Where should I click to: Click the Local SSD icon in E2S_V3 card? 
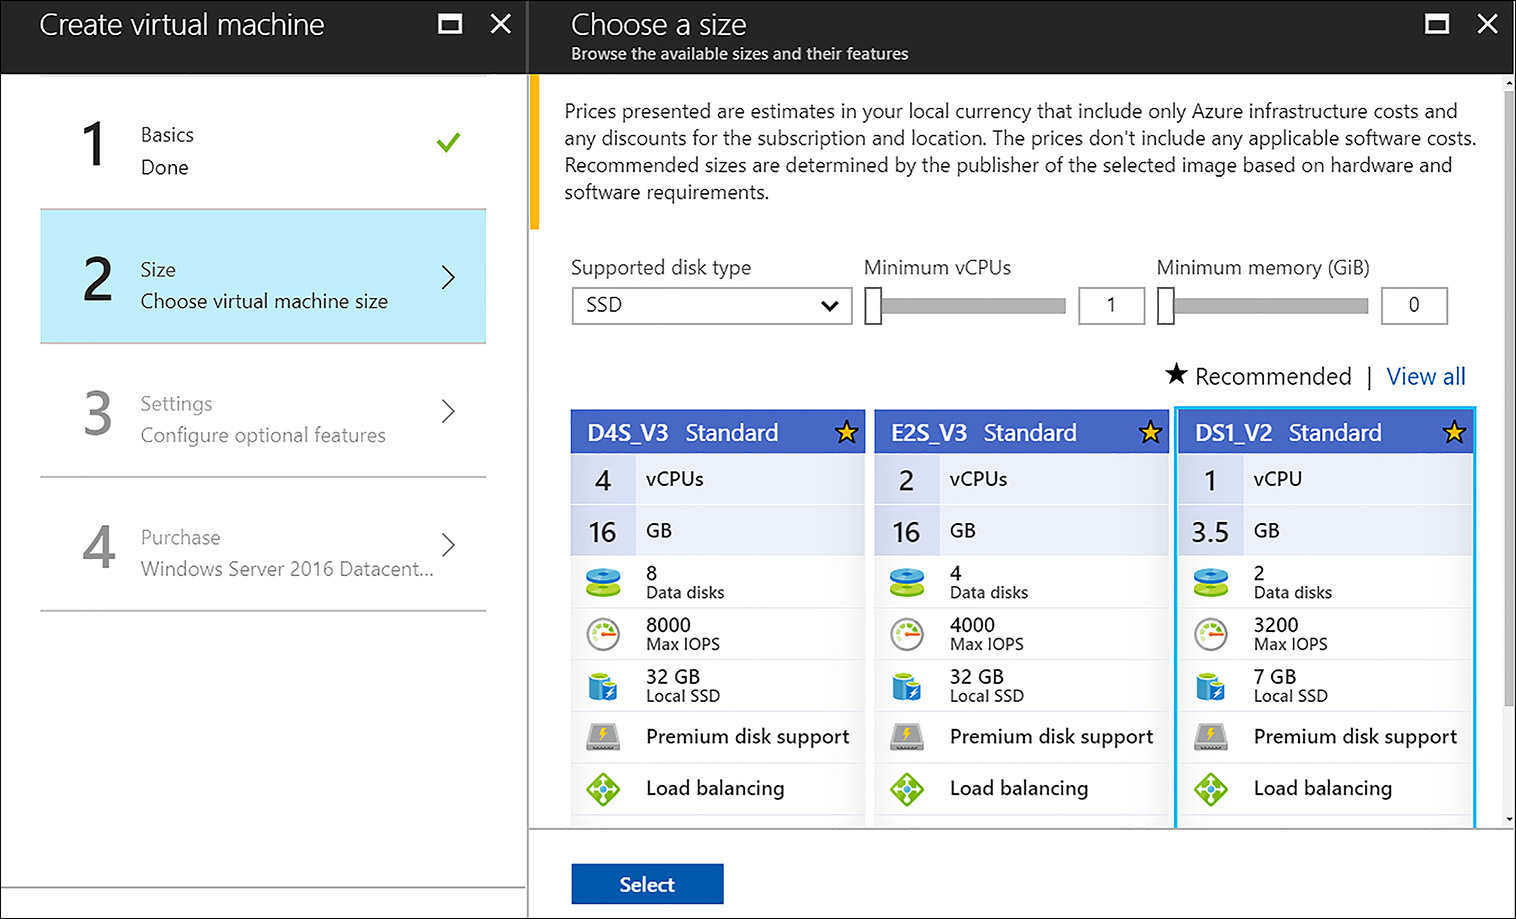tap(907, 686)
